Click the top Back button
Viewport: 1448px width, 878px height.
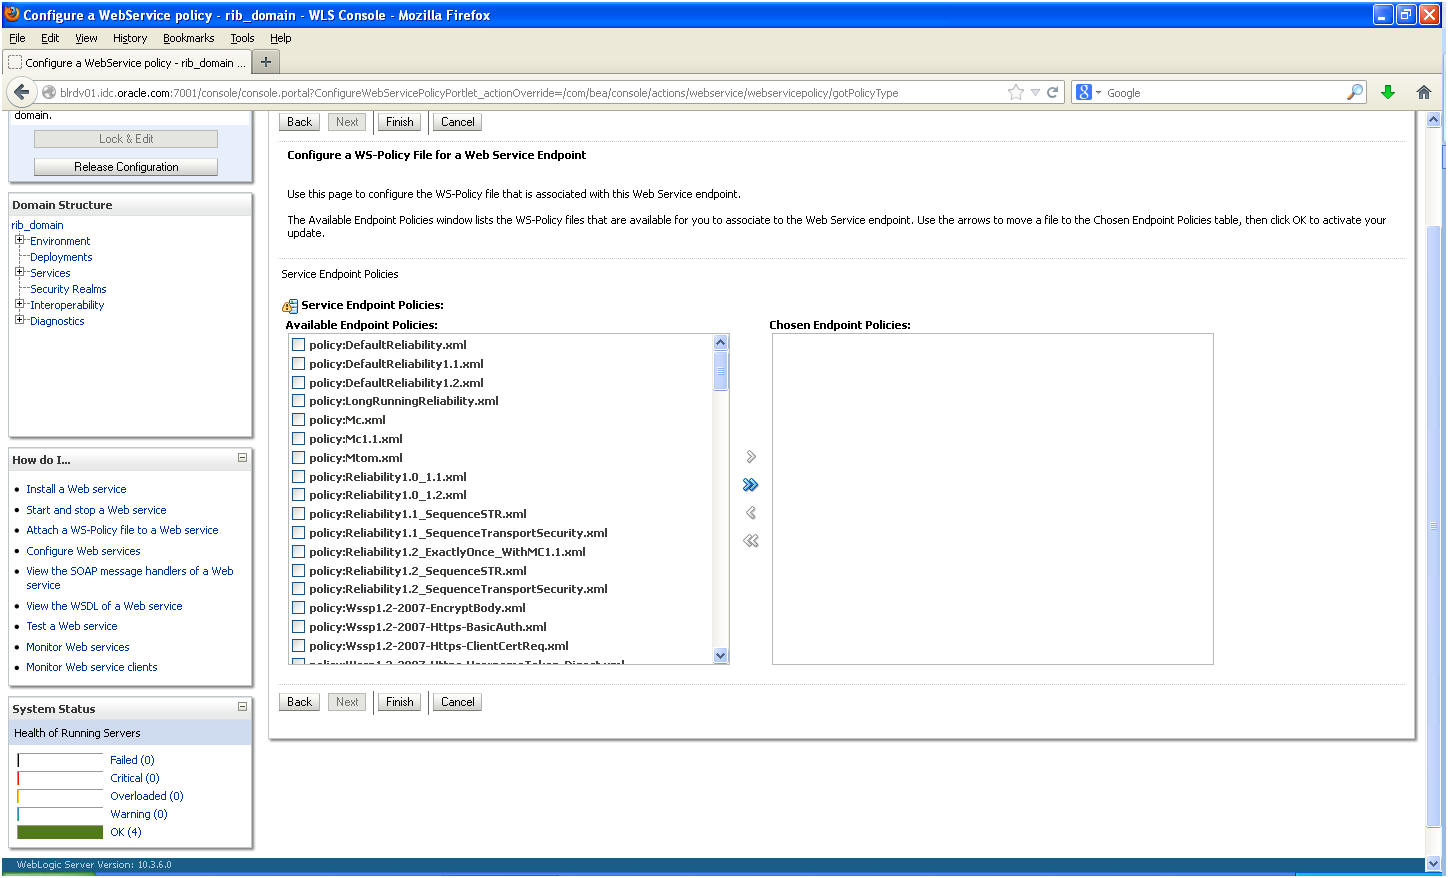(300, 122)
